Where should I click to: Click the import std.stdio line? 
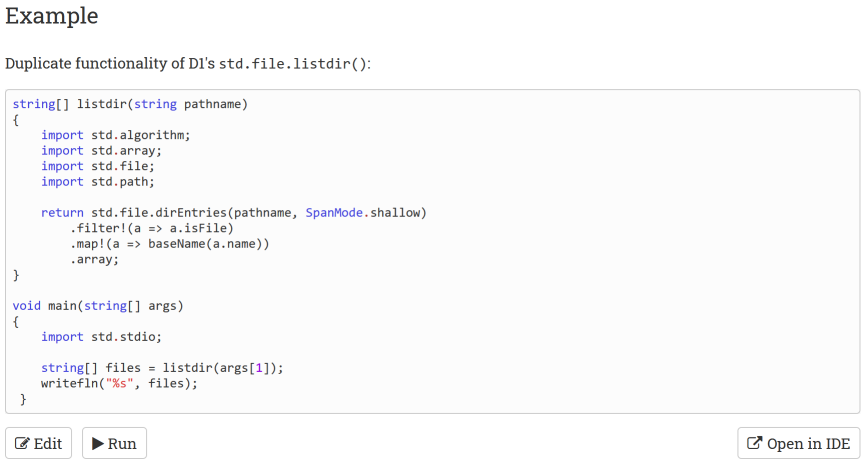pyautogui.click(x=101, y=336)
